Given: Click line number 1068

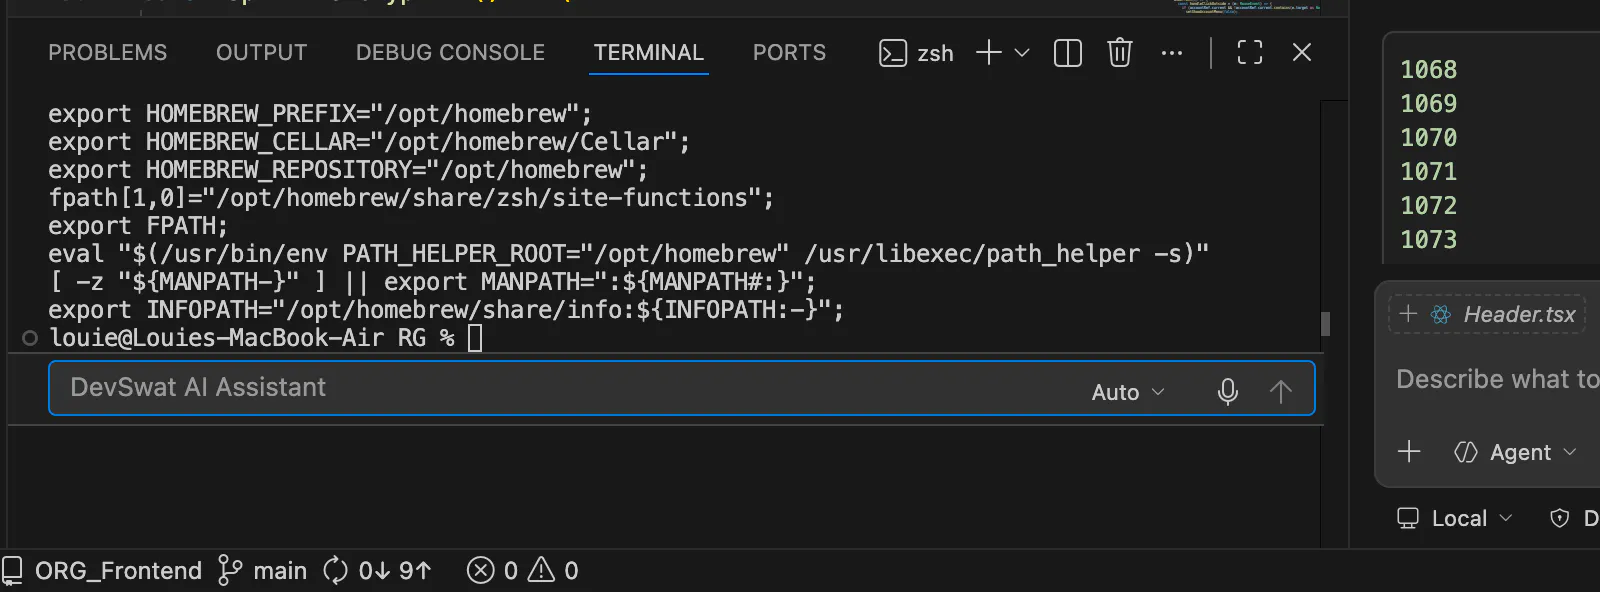Looking at the screenshot, I should click(x=1428, y=70).
